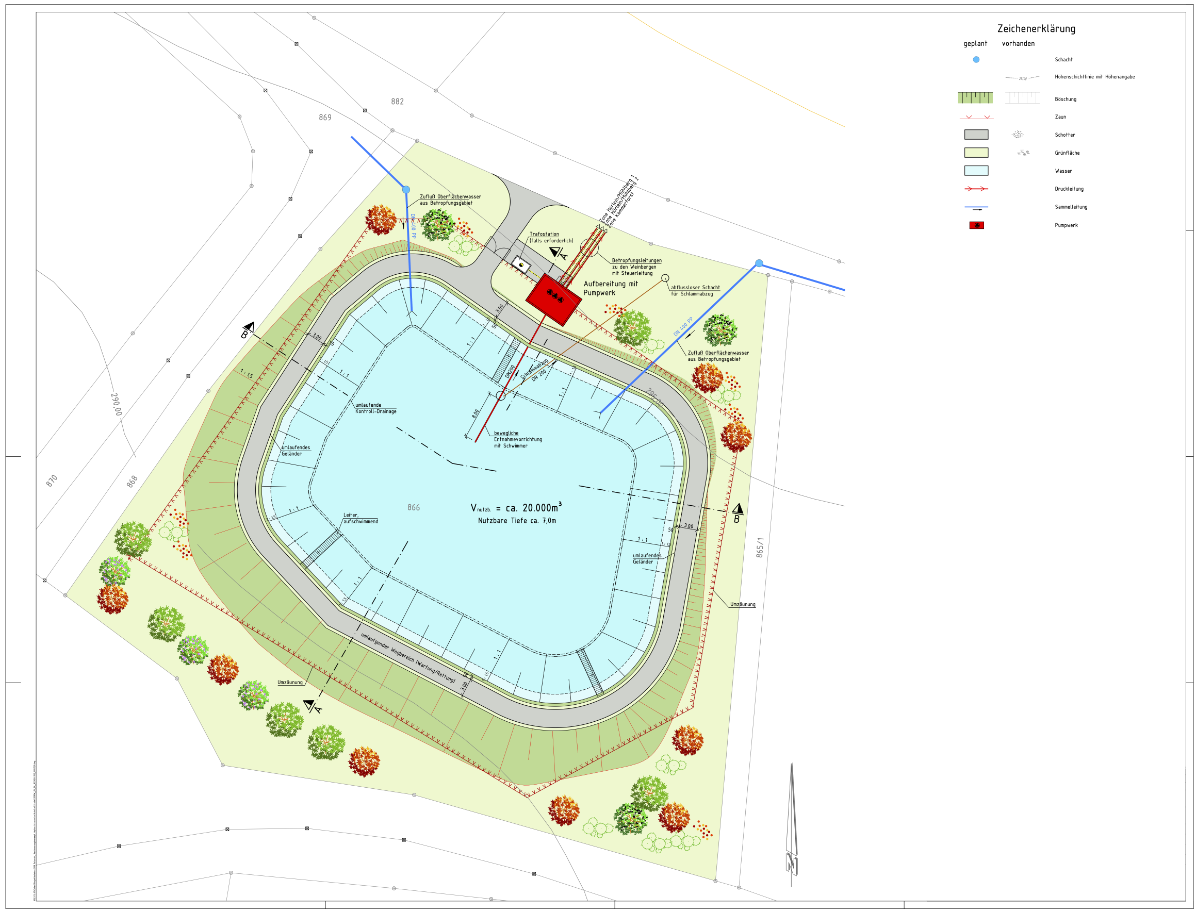Viewport: 1200px width, 912px height.
Task: Select the north arrow symbol
Action: (792, 820)
